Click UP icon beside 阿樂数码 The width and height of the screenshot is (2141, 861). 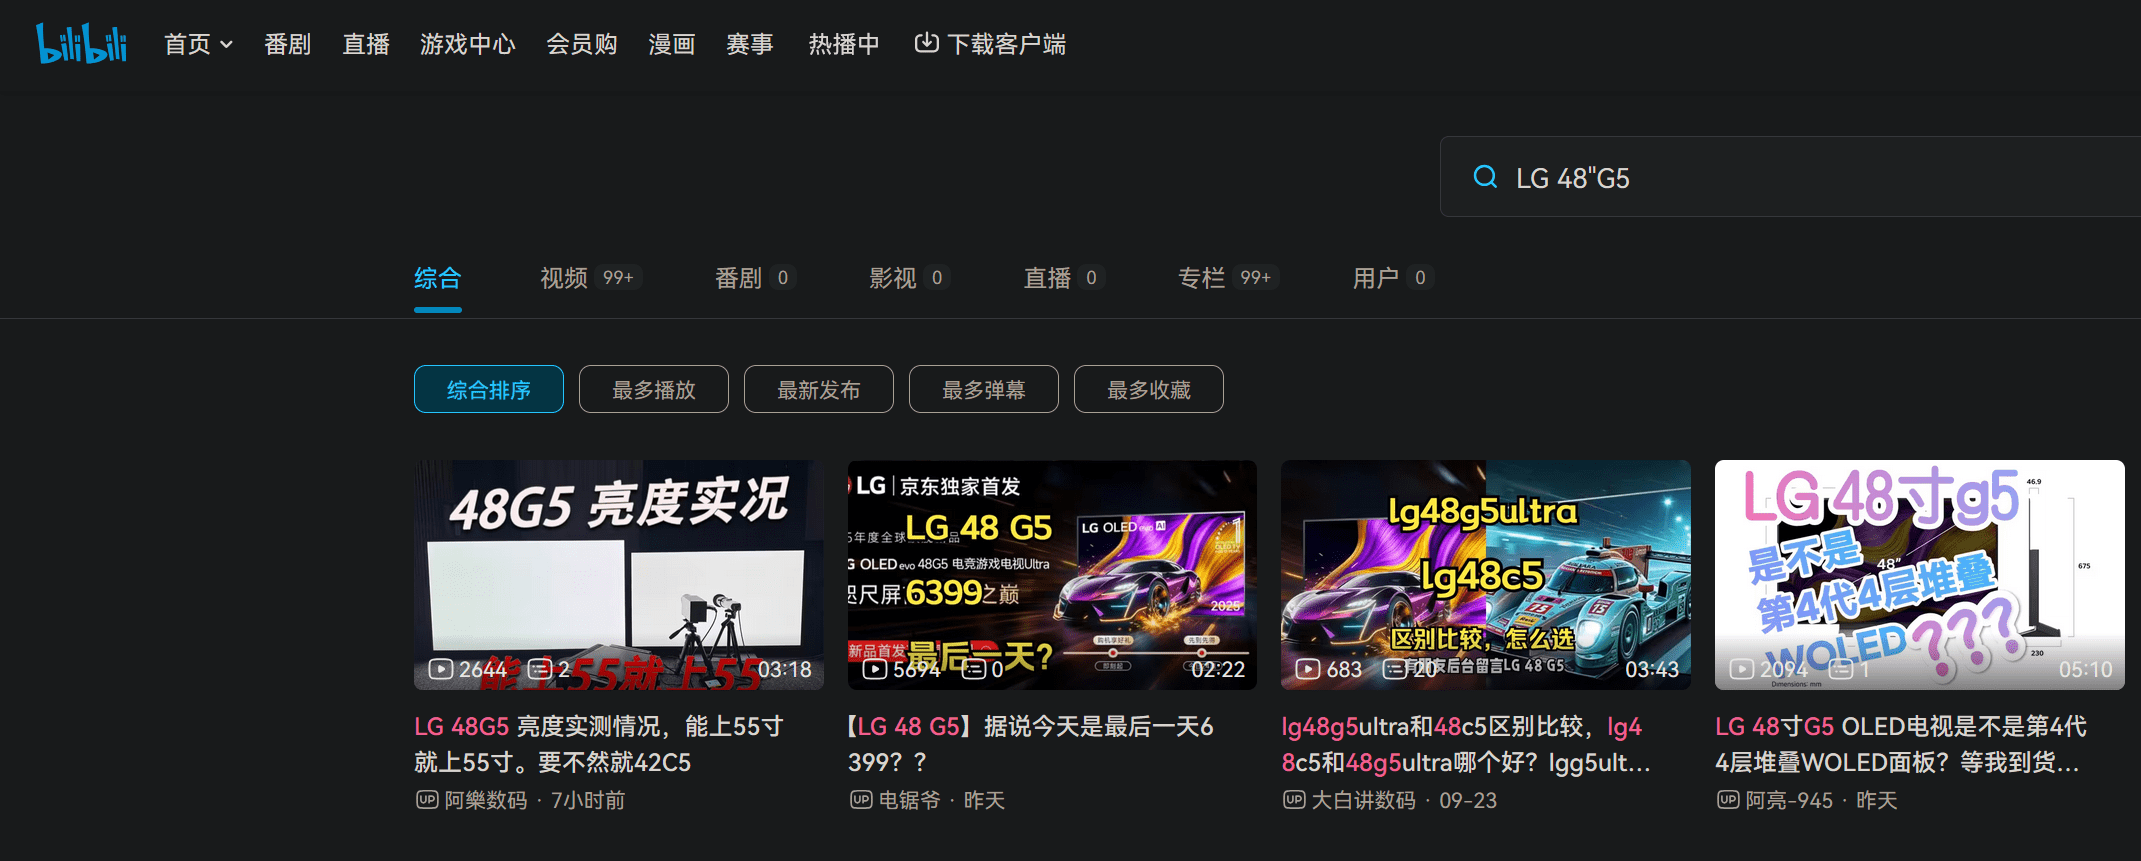pyautogui.click(x=427, y=800)
